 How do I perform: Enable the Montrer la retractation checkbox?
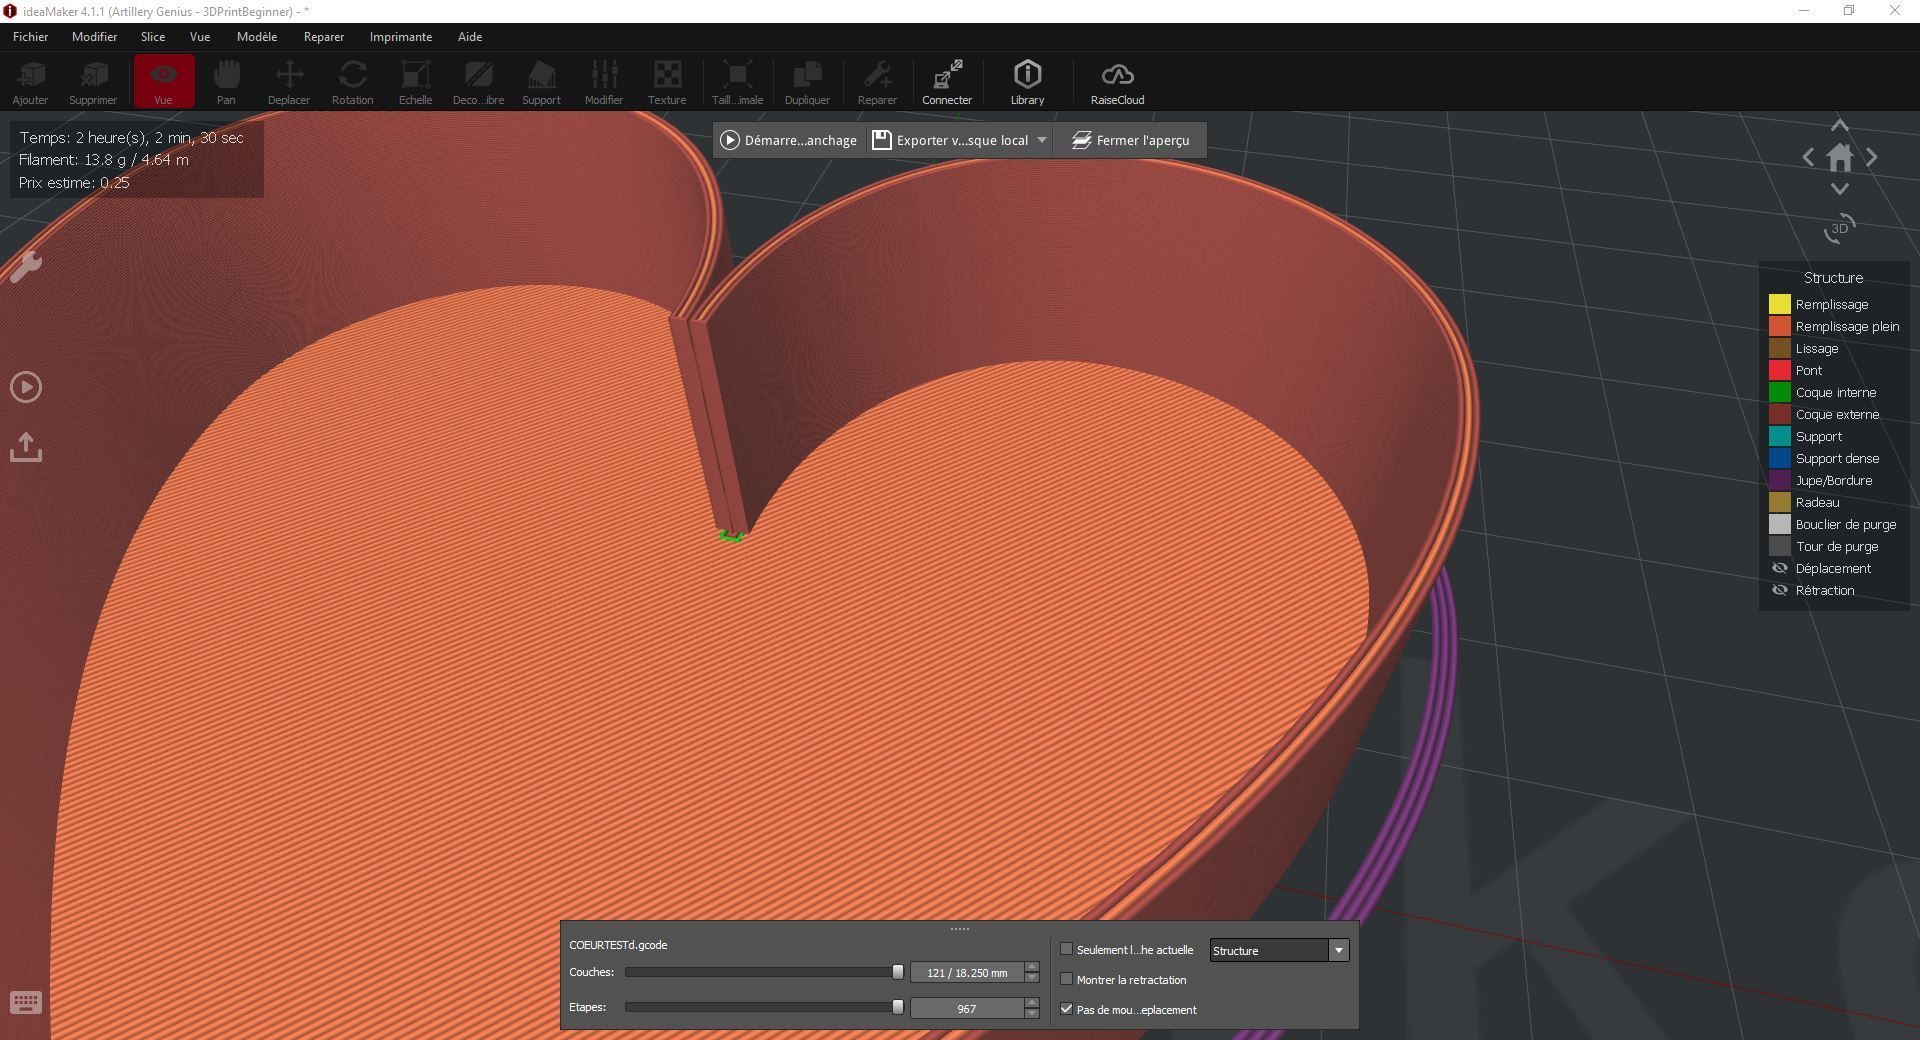coord(1066,979)
